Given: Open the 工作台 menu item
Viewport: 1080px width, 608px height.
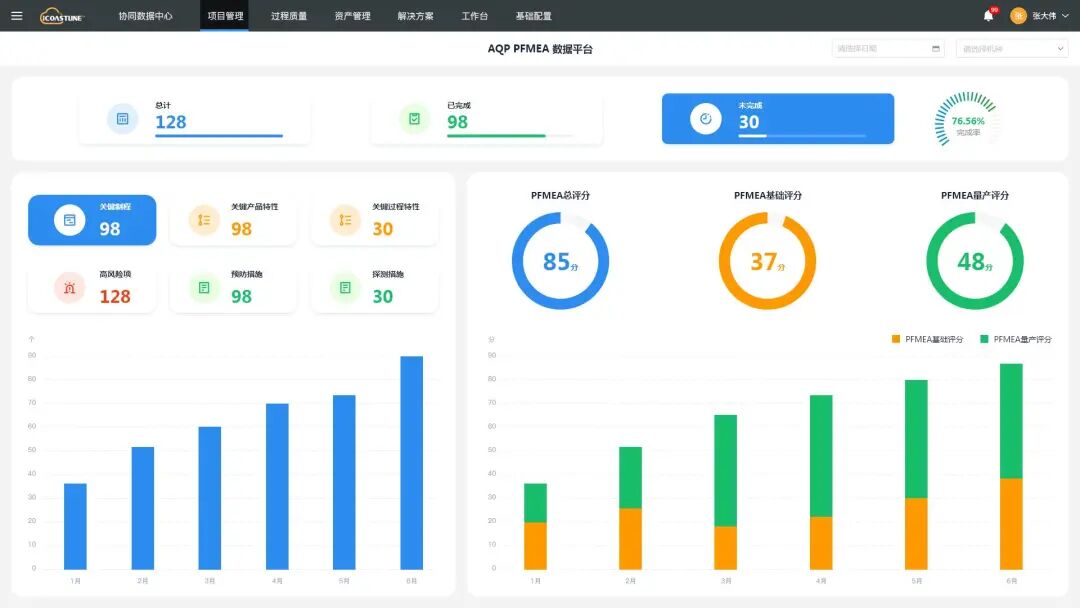Looking at the screenshot, I should [475, 16].
